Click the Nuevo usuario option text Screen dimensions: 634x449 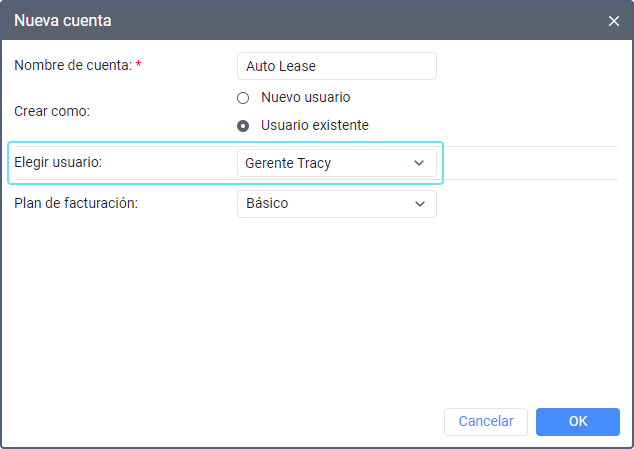[305, 98]
